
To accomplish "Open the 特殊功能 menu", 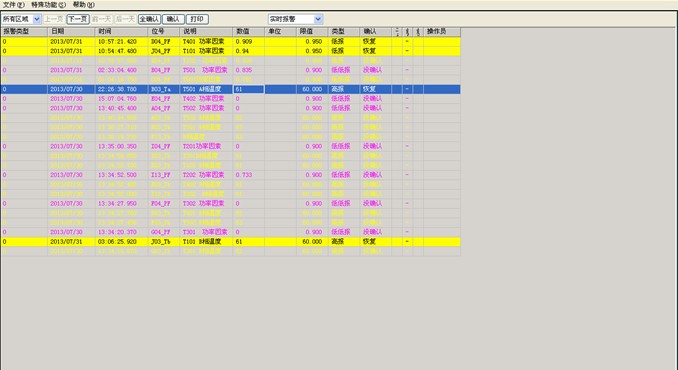I will (x=48, y=5).
